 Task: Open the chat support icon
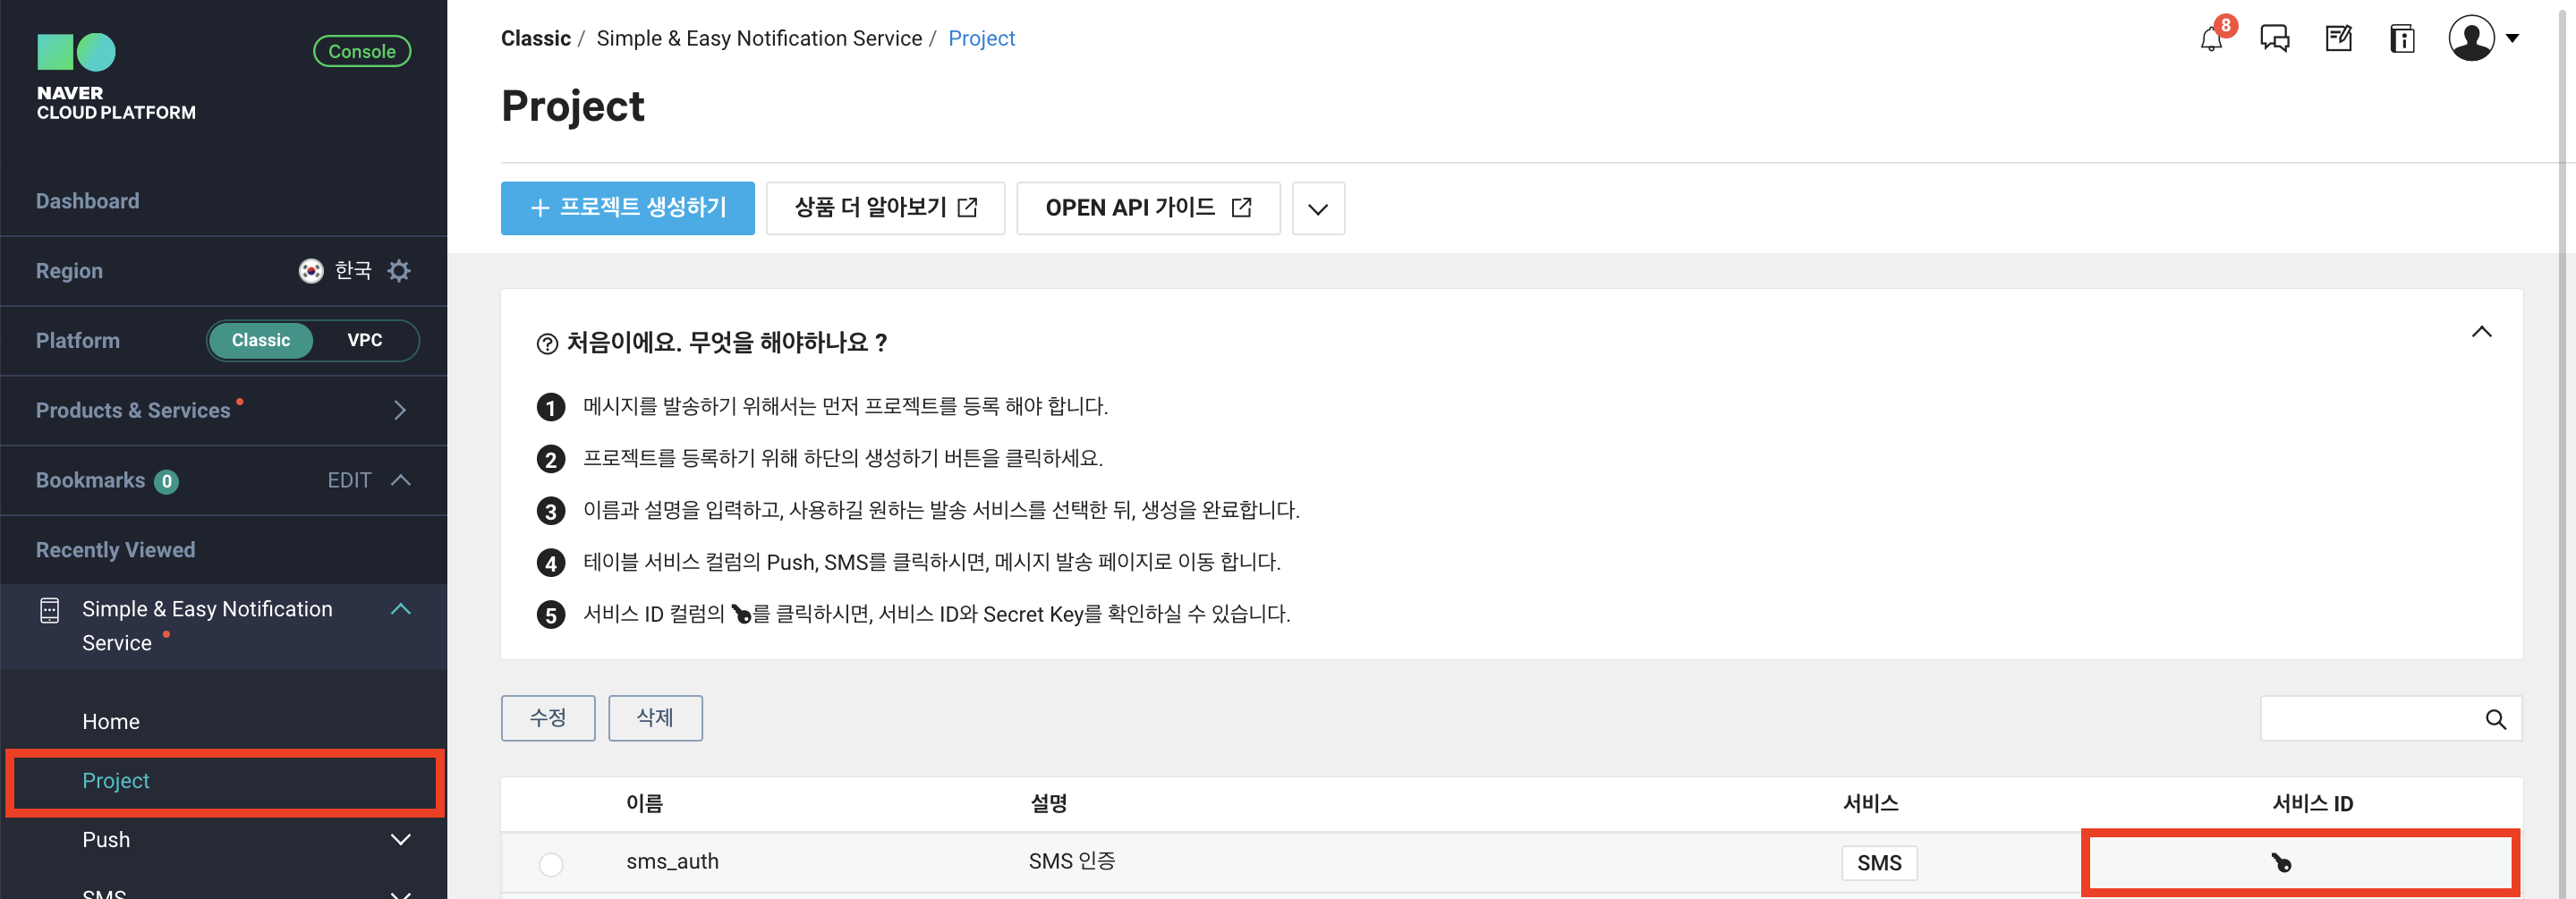tap(2274, 39)
